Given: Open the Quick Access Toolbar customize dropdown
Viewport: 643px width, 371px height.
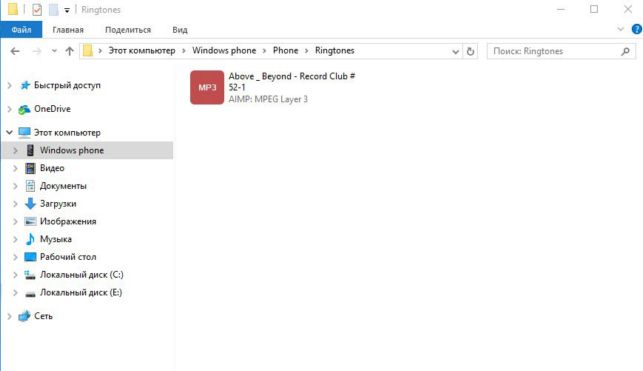Looking at the screenshot, I should (67, 10).
